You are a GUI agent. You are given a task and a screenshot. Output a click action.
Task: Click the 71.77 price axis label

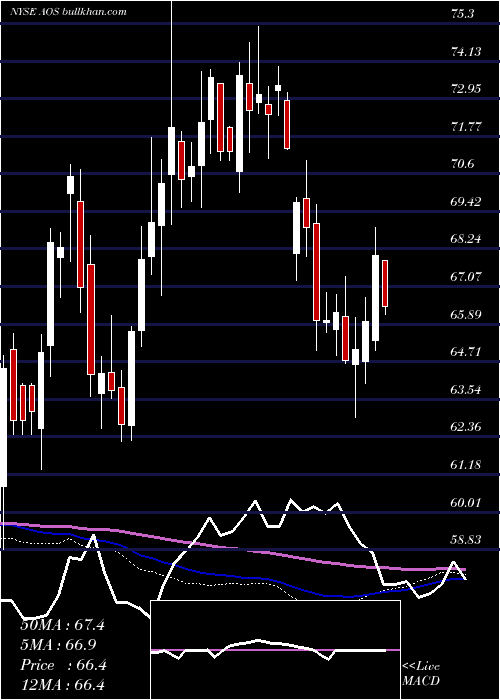coord(466,126)
